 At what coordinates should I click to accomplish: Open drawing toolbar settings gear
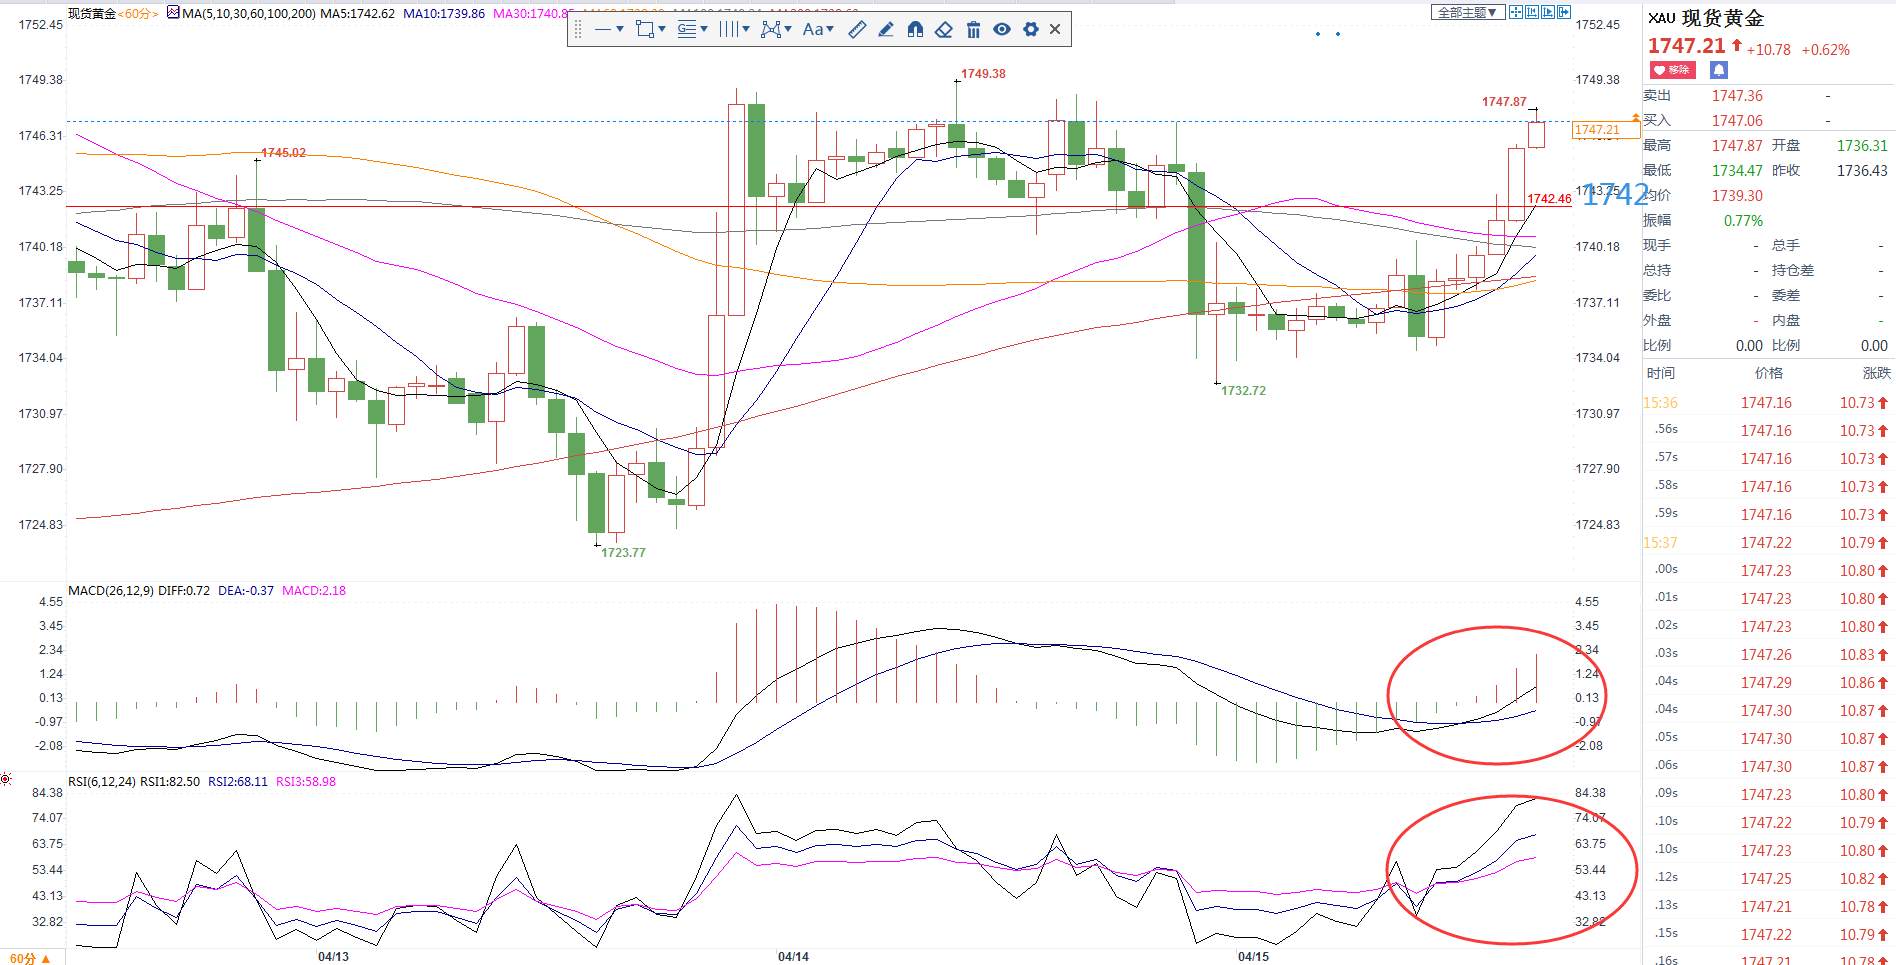(1031, 30)
